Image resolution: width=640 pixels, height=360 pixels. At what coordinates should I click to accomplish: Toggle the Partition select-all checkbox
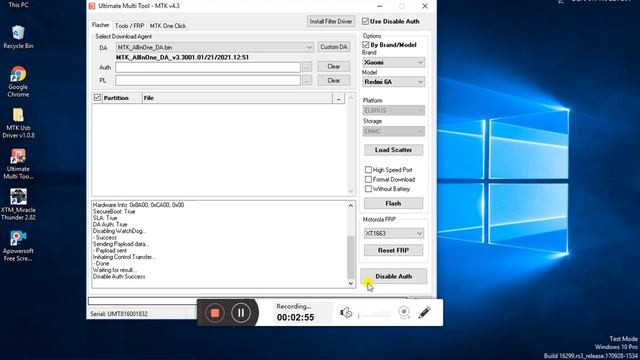97,98
